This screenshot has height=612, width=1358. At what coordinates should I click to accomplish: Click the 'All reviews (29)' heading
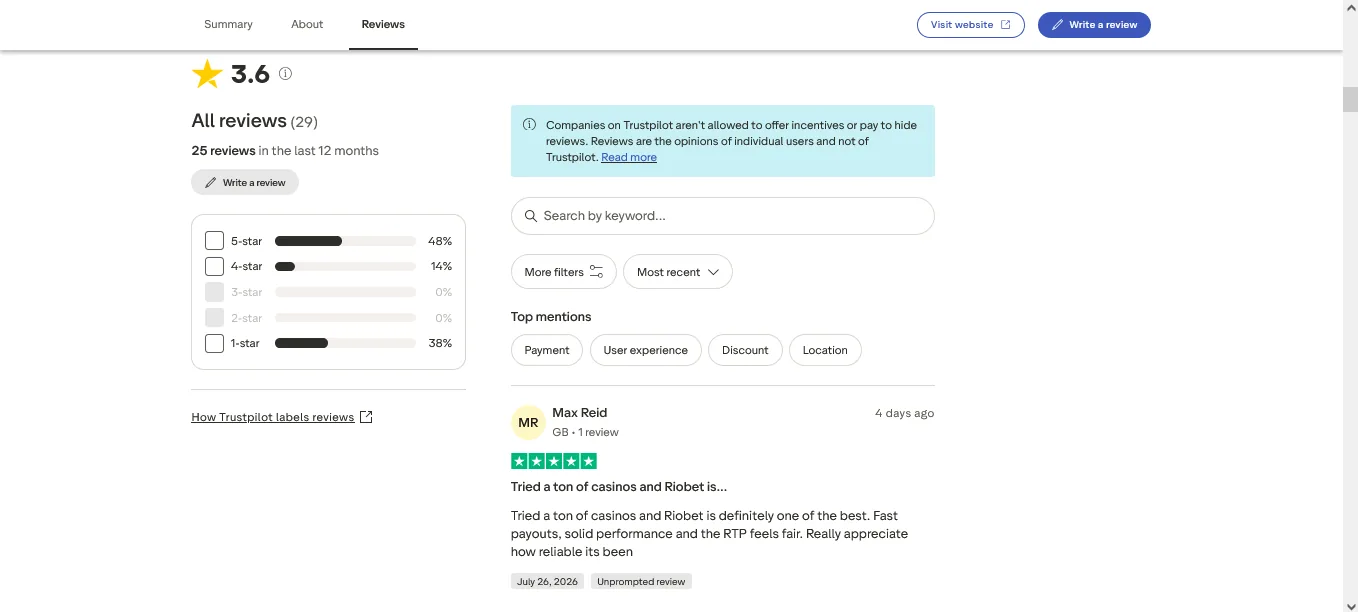[x=254, y=121]
